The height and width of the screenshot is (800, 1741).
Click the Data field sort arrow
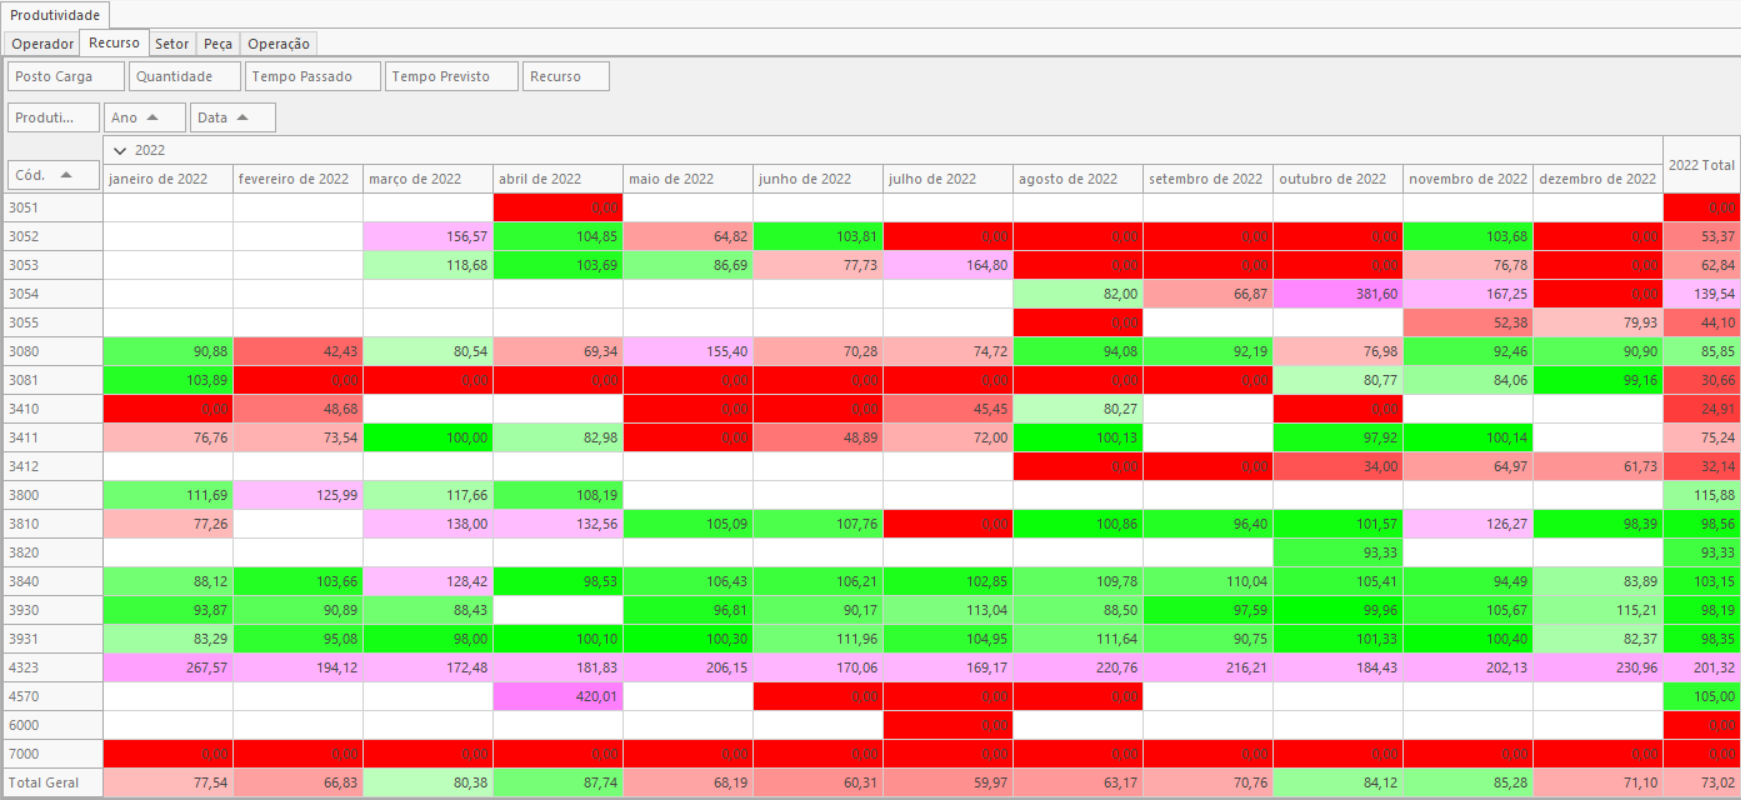point(242,118)
